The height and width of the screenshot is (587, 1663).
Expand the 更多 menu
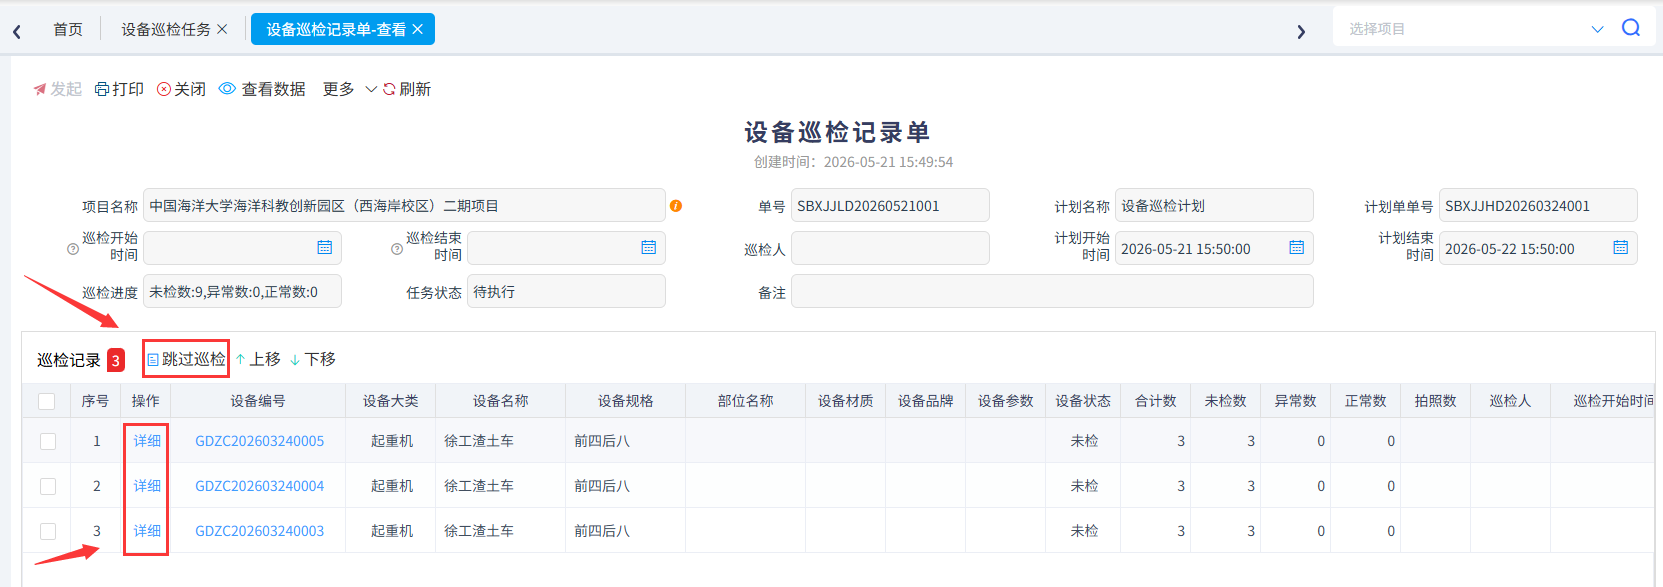[350, 89]
